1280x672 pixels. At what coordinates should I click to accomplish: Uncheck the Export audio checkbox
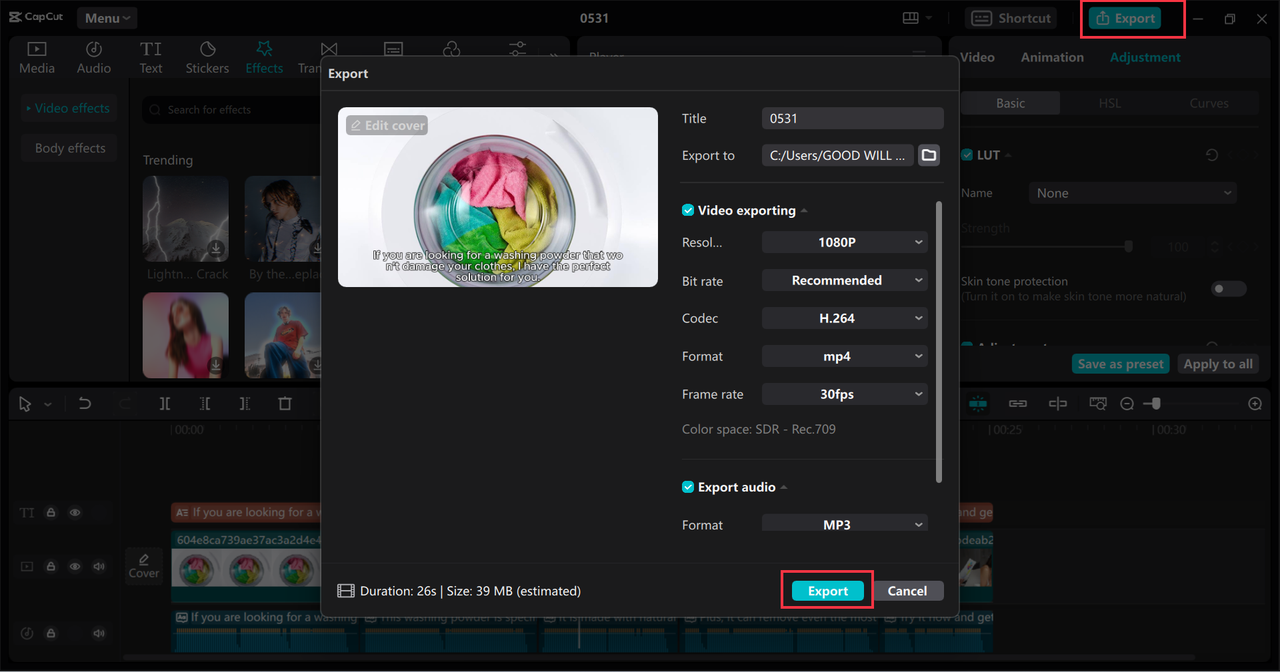point(688,487)
